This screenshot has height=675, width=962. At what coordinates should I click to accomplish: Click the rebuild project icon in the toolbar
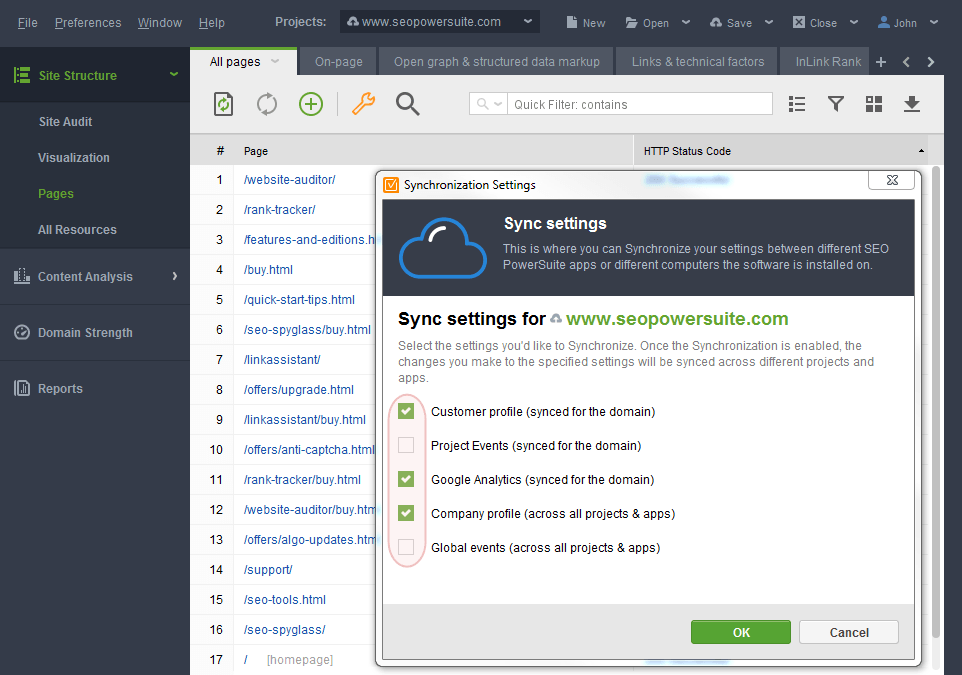223,104
